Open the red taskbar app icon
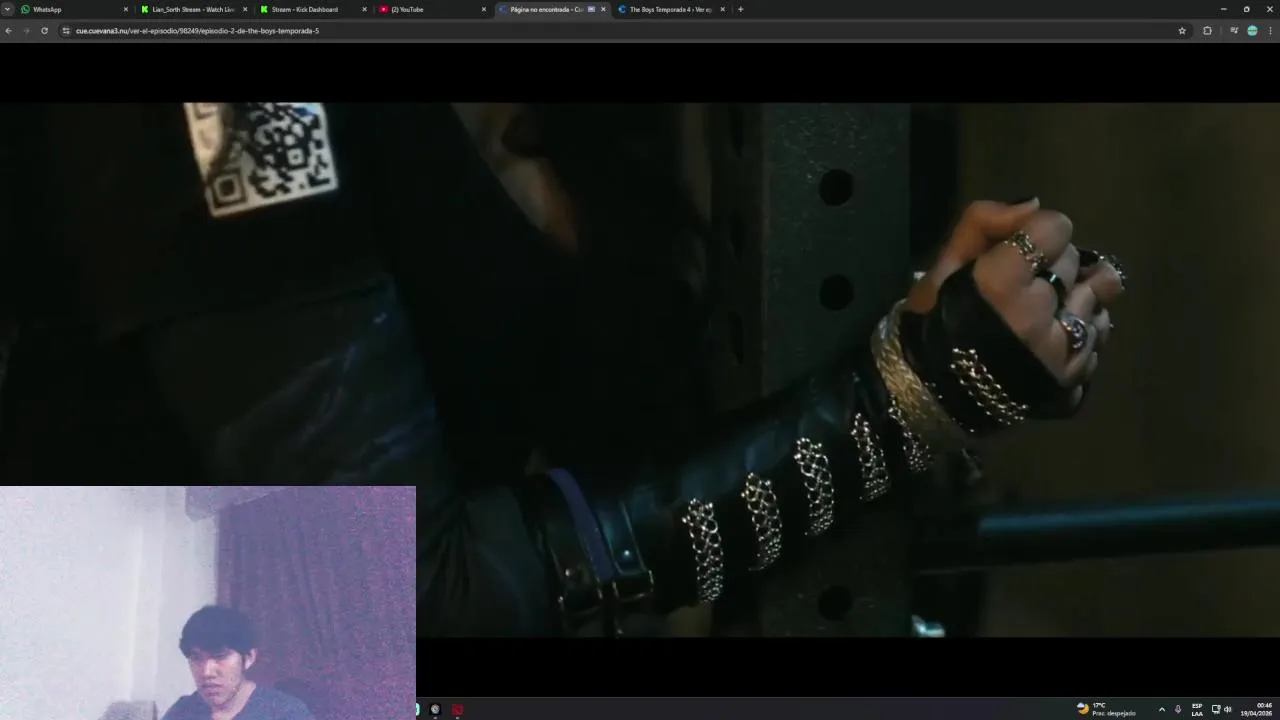 457,709
